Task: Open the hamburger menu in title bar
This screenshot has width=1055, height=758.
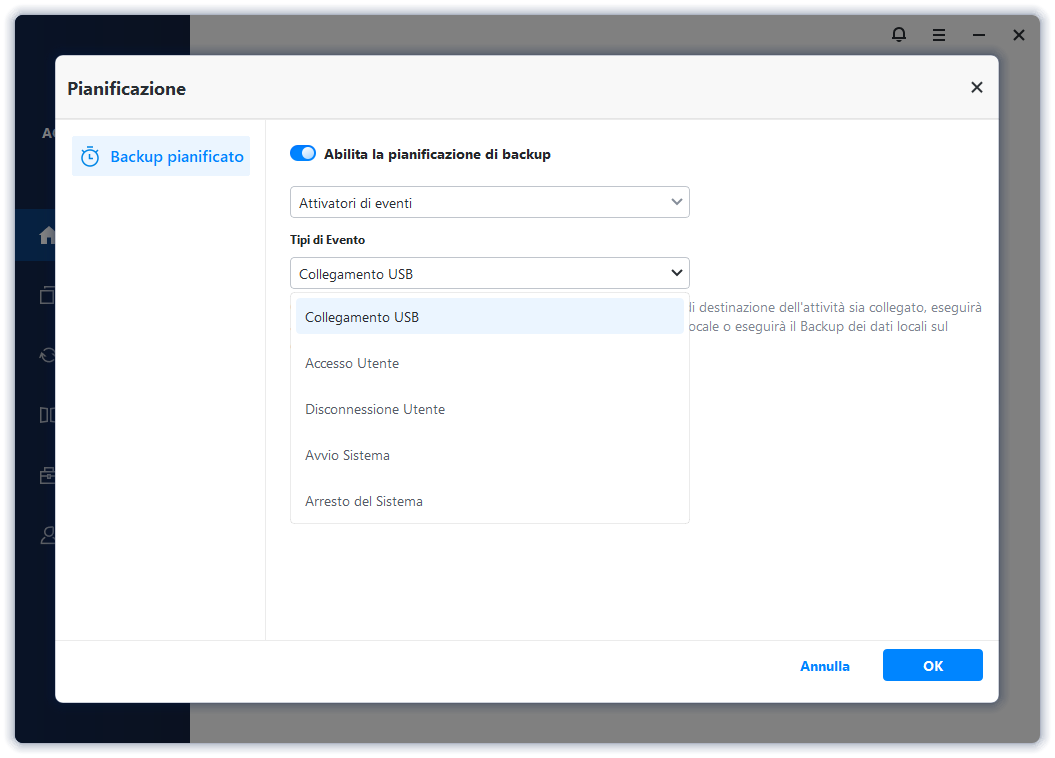Action: [939, 35]
